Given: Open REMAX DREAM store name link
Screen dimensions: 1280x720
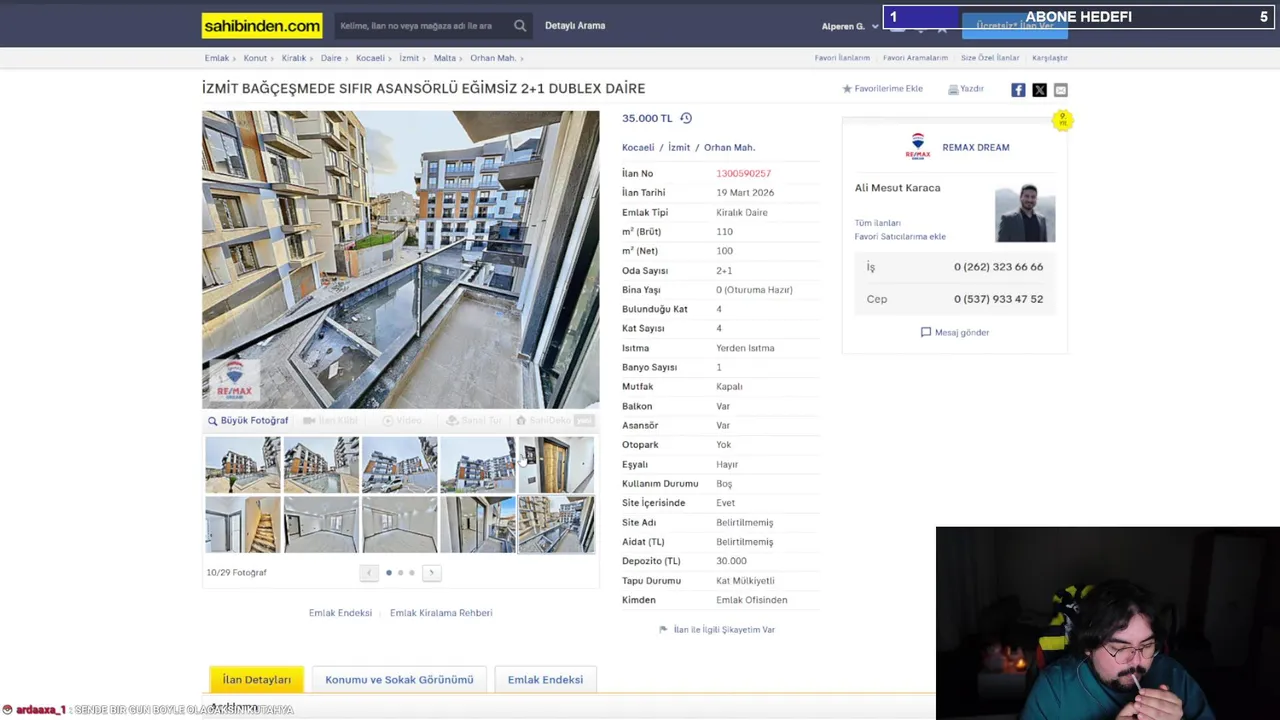Looking at the screenshot, I should point(975,147).
